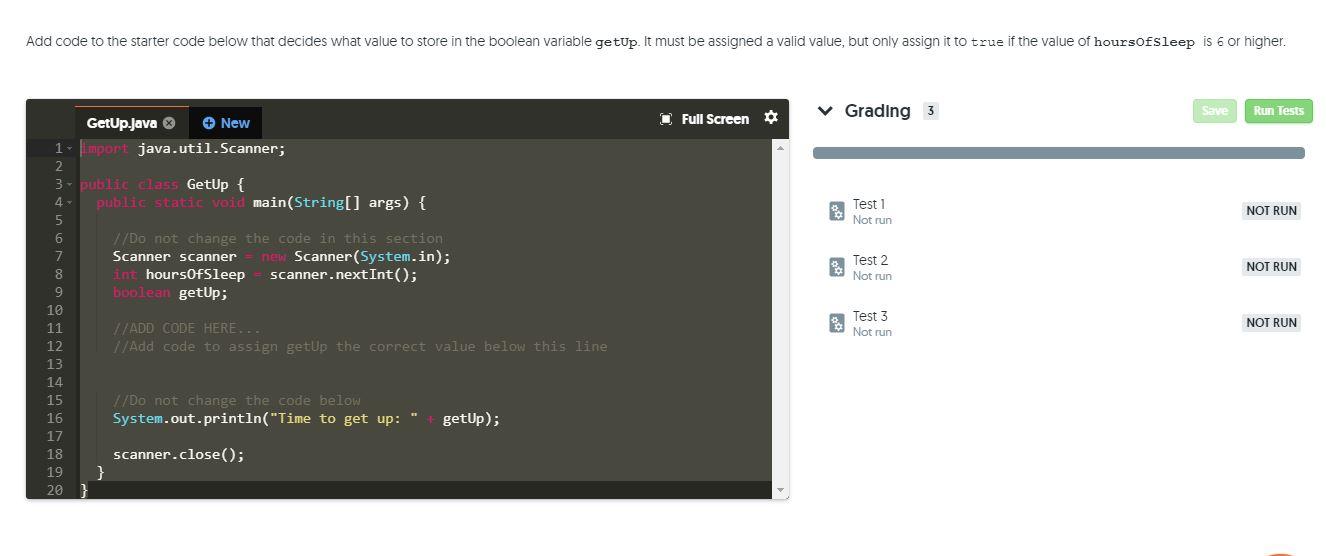This screenshot has width=1326, height=556.
Task: Click the plus icon on New tab
Action: point(209,123)
